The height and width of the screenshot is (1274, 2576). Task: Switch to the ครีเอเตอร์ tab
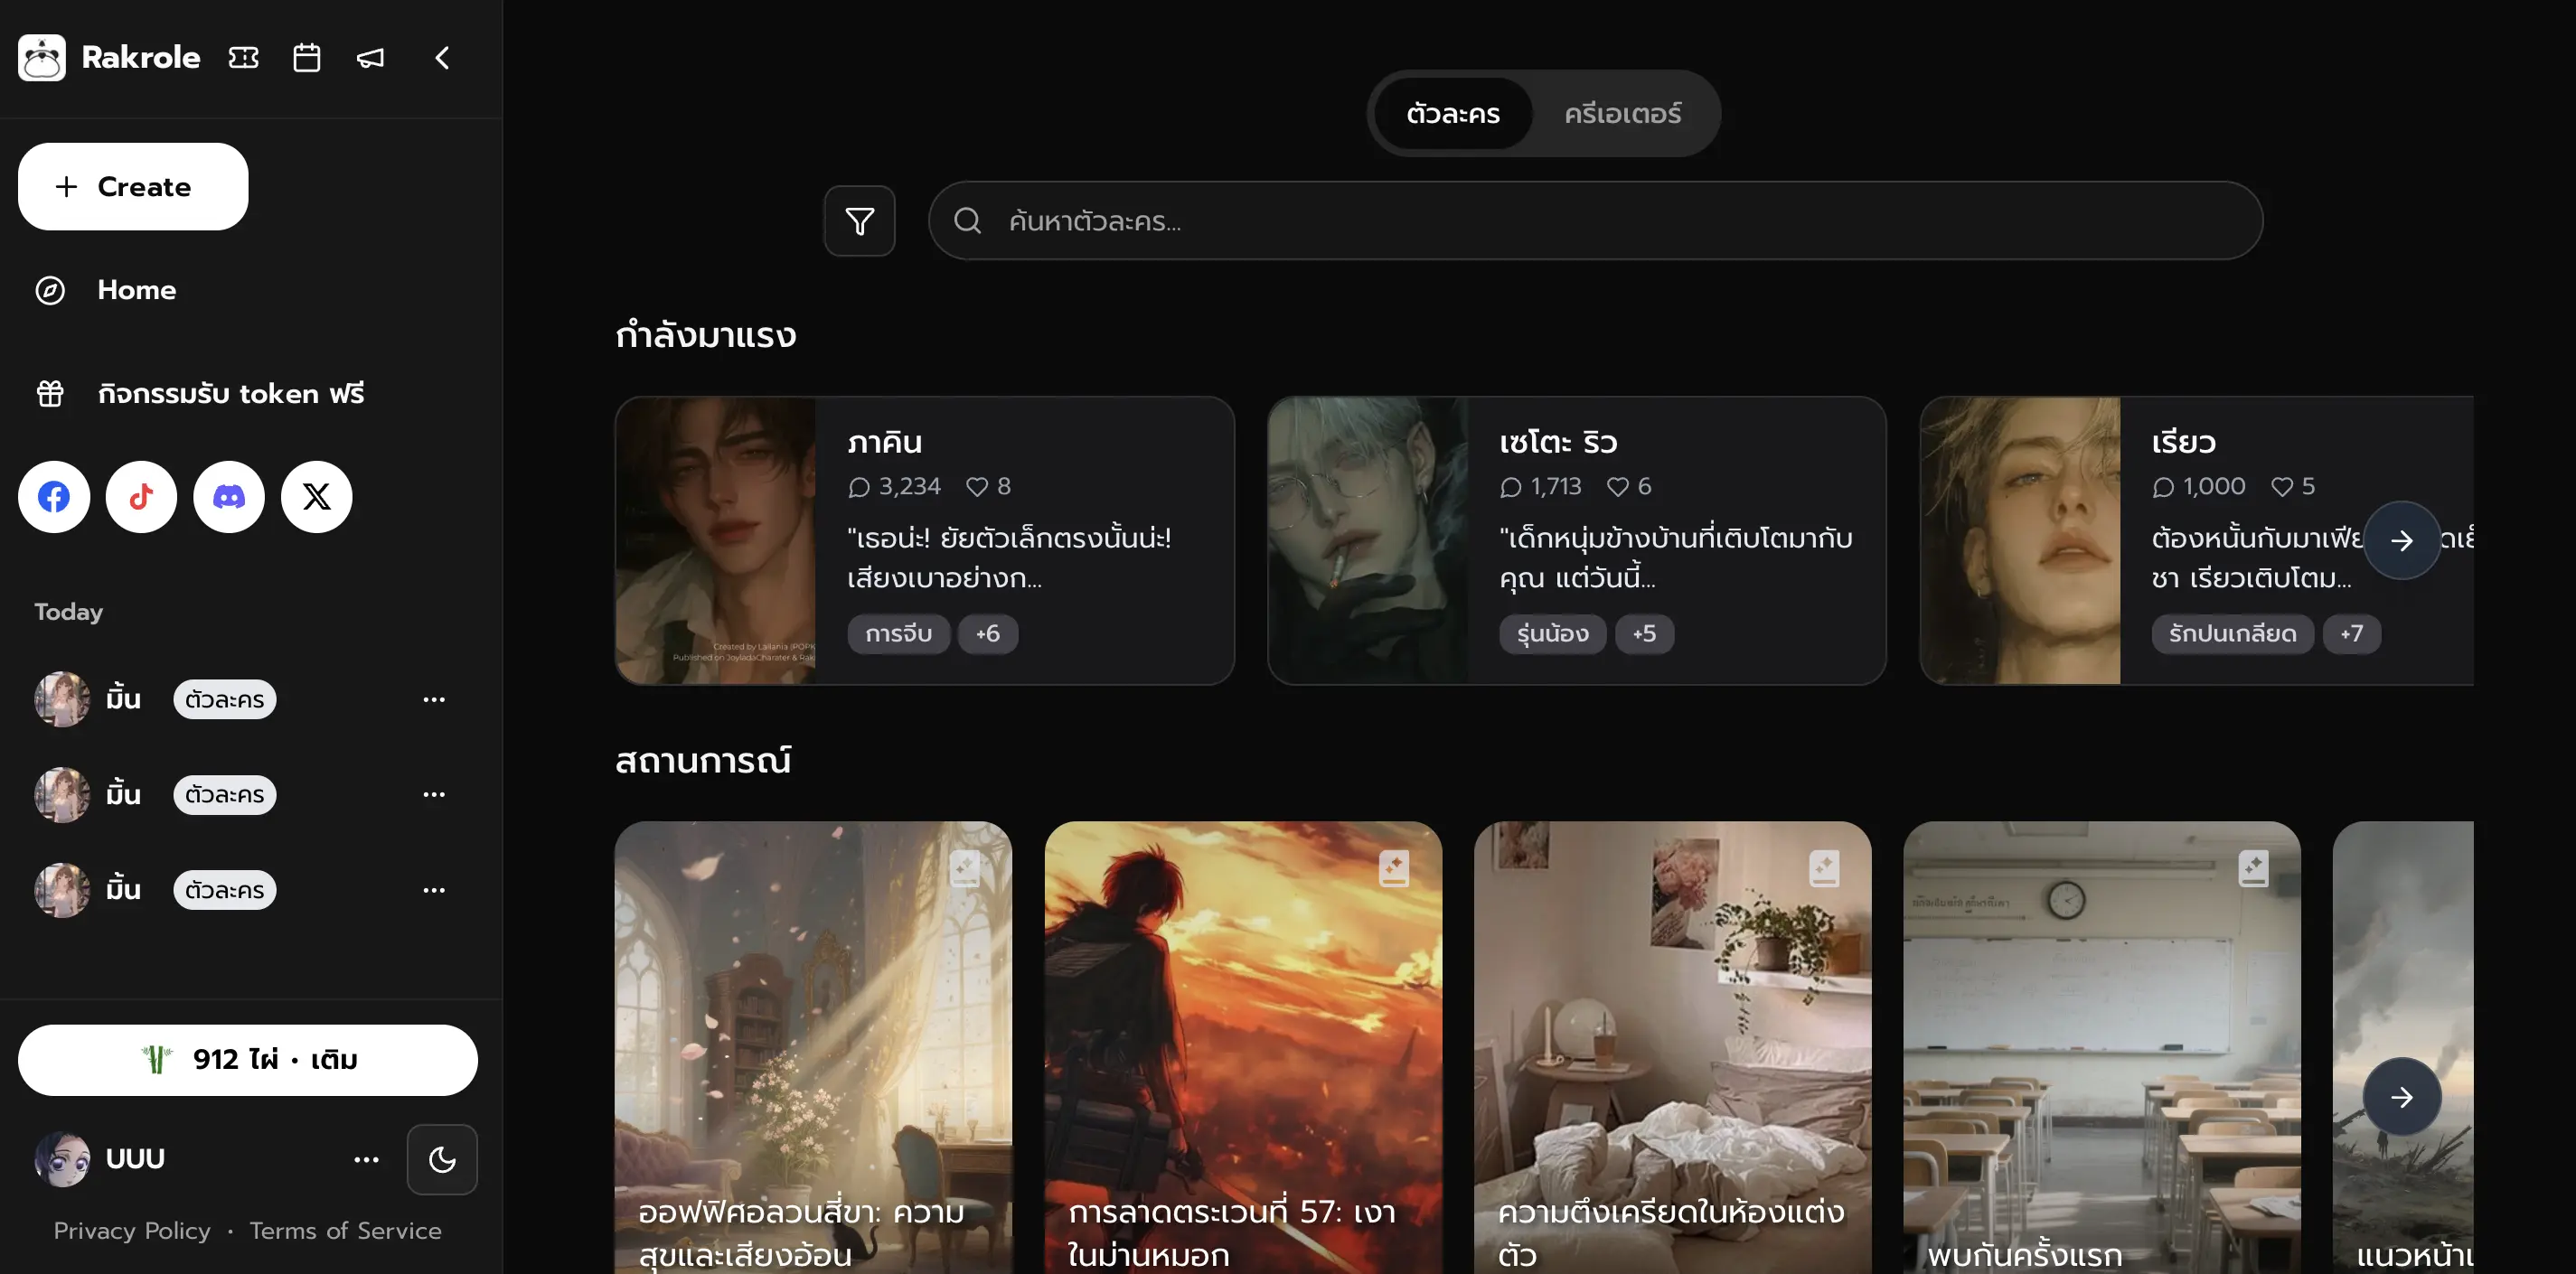pyautogui.click(x=1622, y=114)
